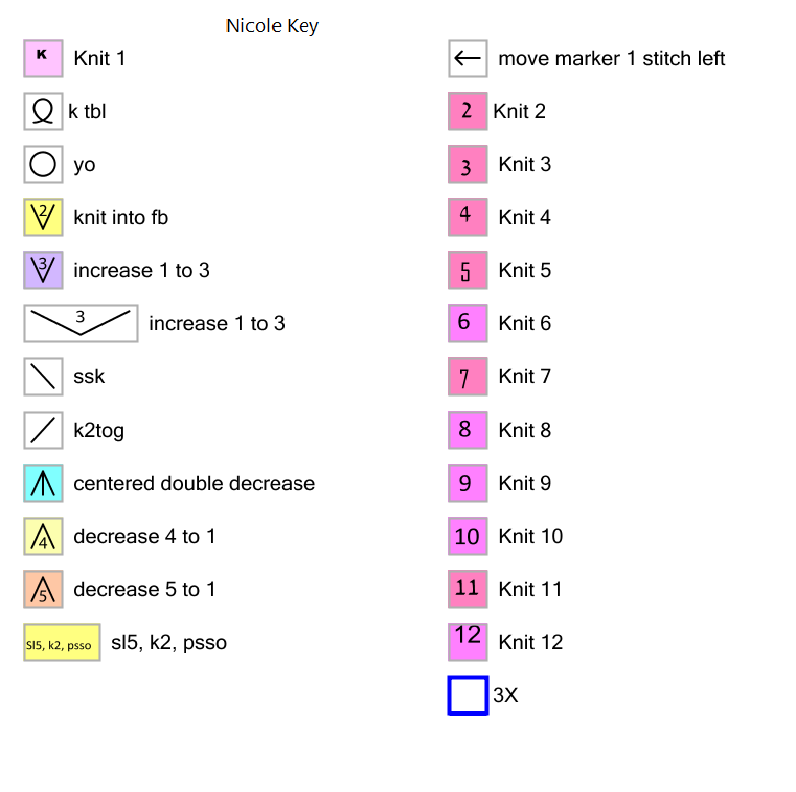Click the cyan centered double decrease symbol
This screenshot has height=792, width=796.
(43, 483)
